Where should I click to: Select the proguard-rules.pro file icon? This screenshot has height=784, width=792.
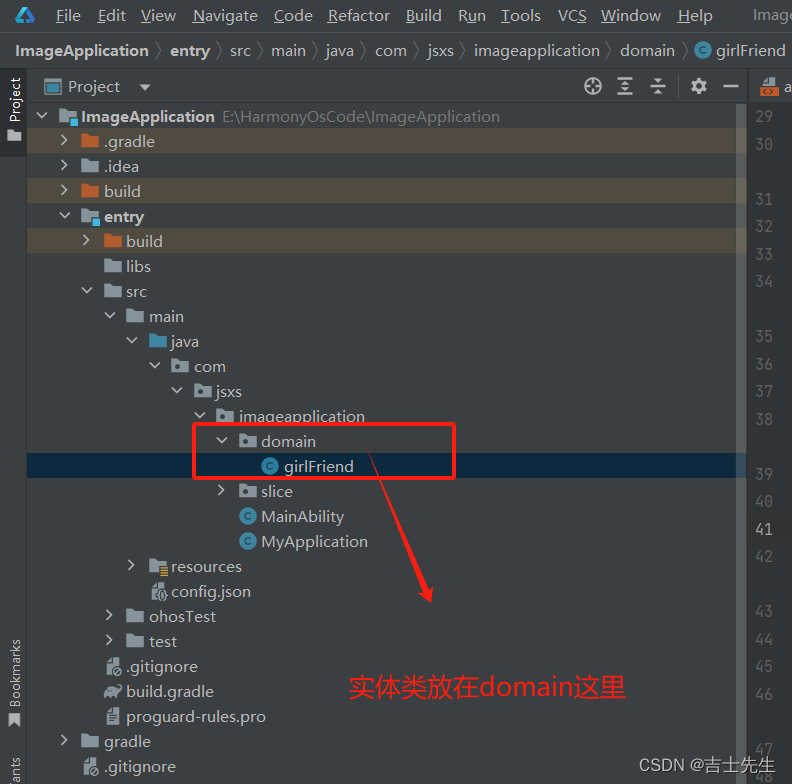tap(113, 716)
